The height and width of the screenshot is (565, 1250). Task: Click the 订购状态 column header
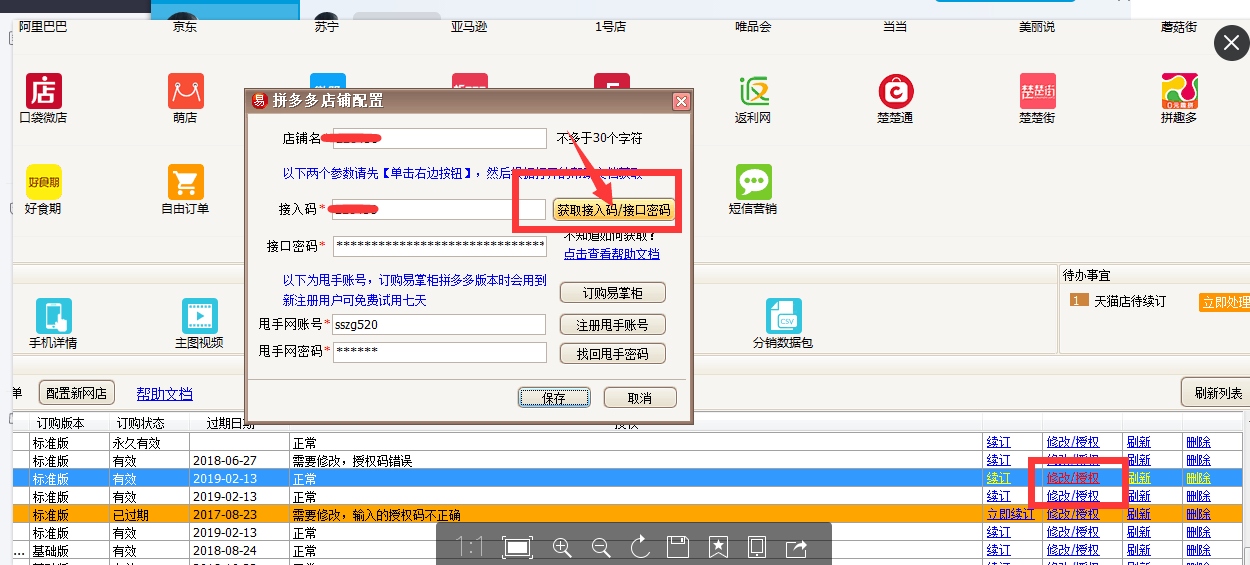click(x=141, y=423)
